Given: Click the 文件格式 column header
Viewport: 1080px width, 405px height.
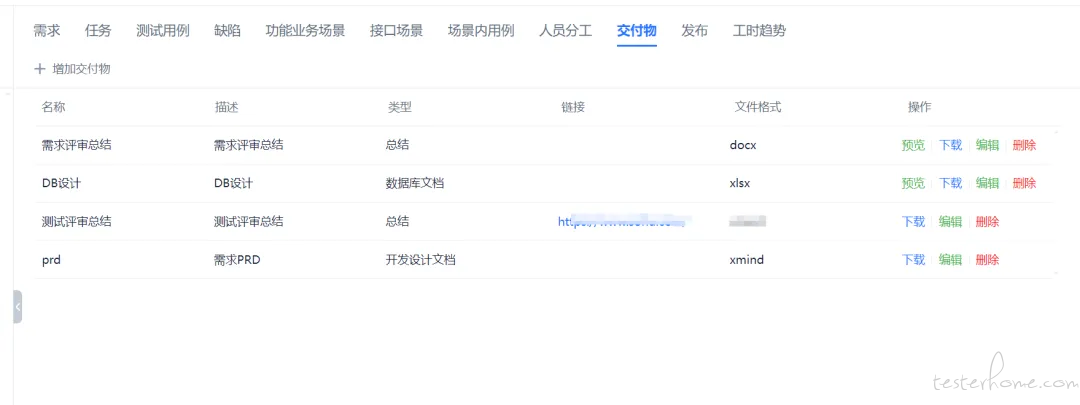Looking at the screenshot, I should 758,107.
